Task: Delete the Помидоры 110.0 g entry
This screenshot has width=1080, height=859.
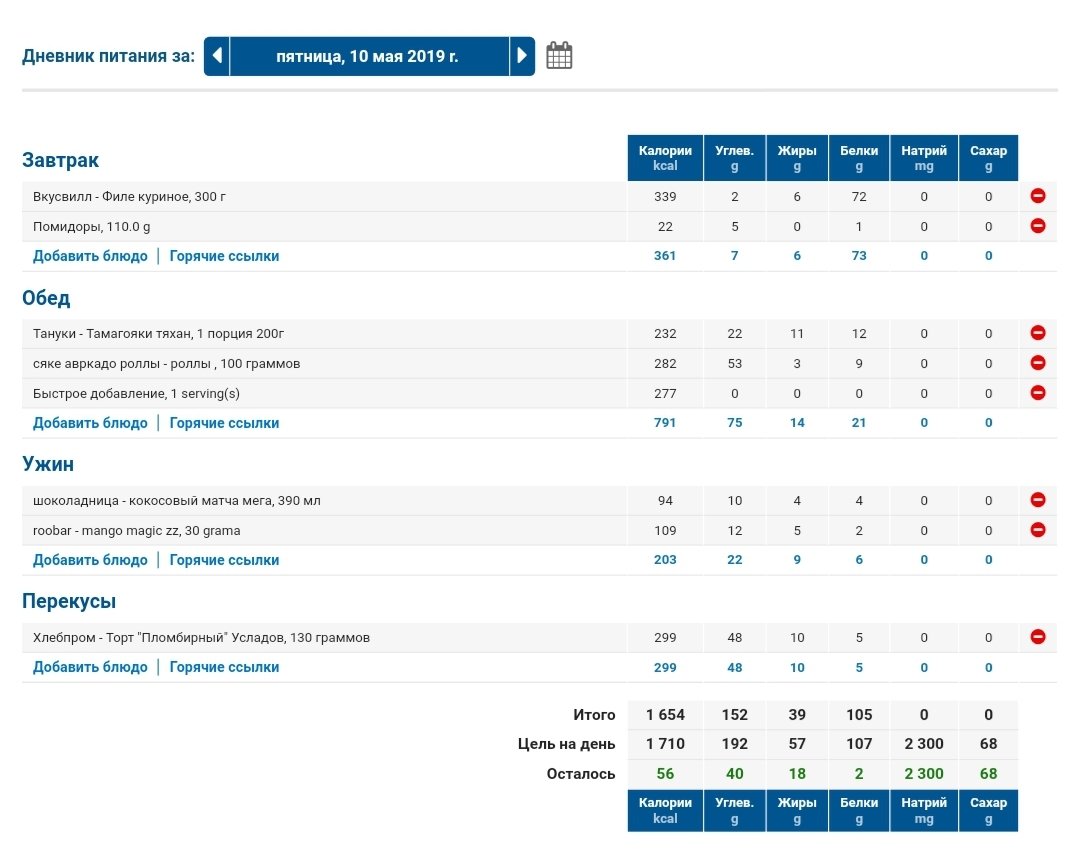Action: (x=1037, y=226)
